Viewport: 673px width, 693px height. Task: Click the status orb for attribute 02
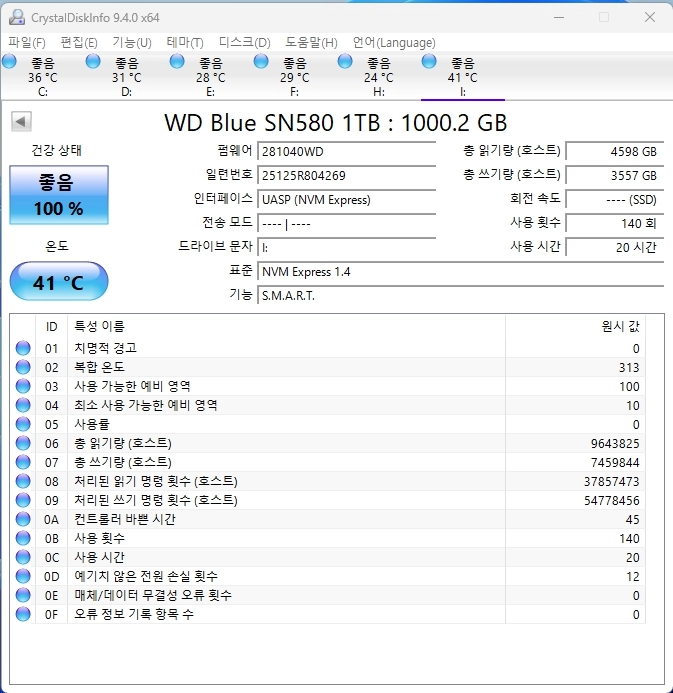coord(23,367)
